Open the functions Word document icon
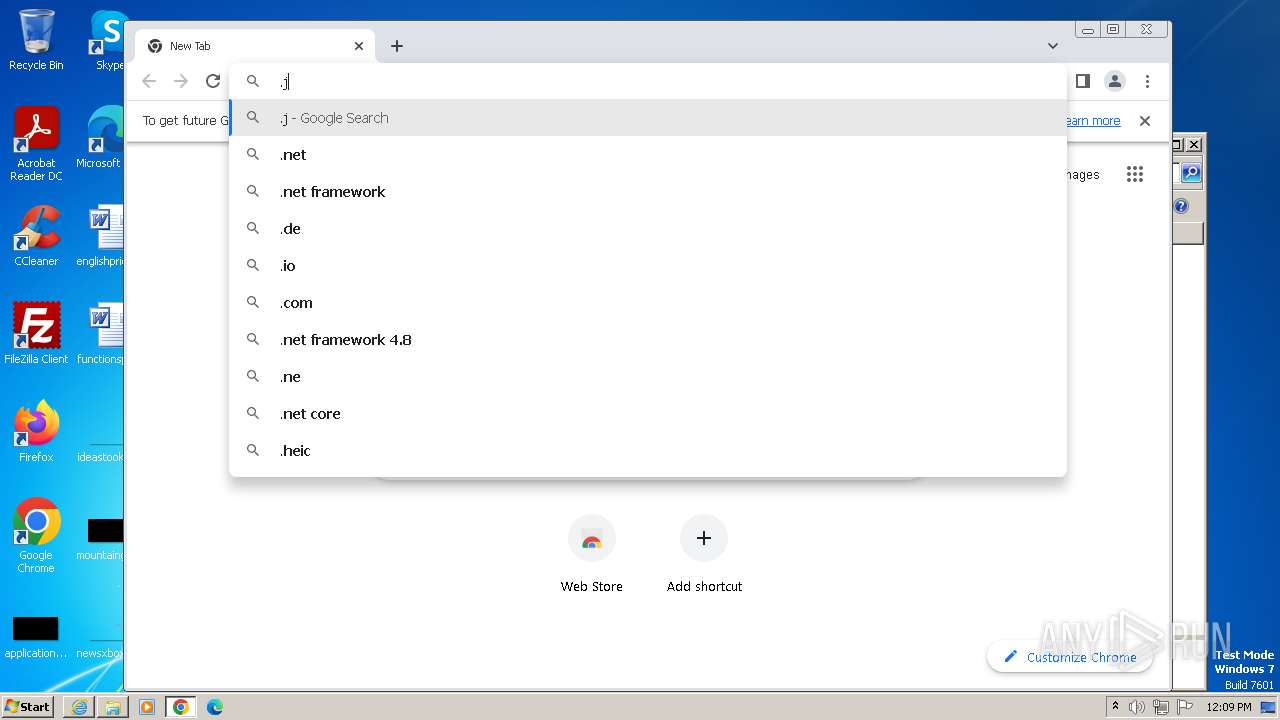This screenshot has width=1280, height=720. tap(102, 333)
